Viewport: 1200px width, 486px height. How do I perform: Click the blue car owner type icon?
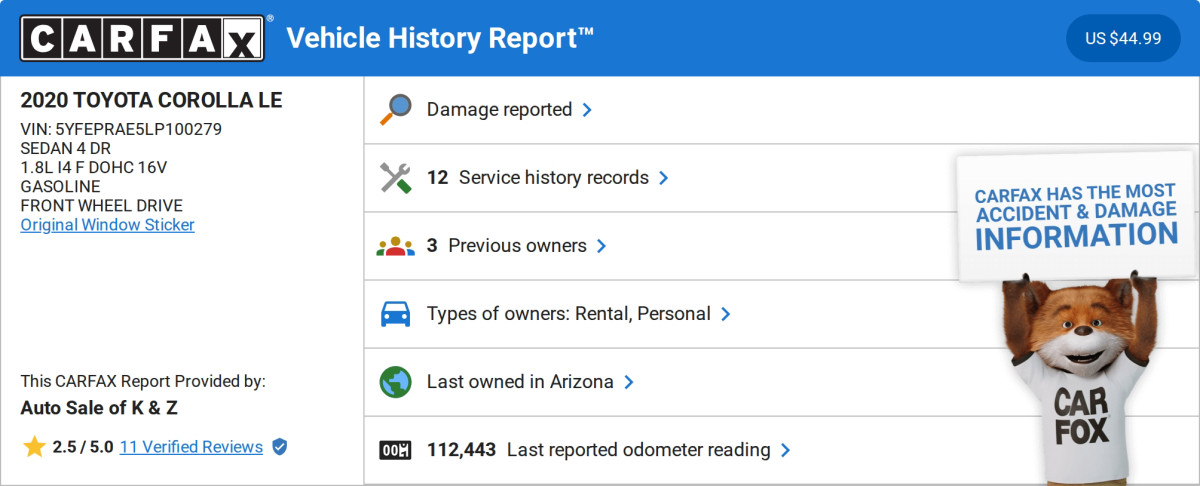[x=396, y=314]
